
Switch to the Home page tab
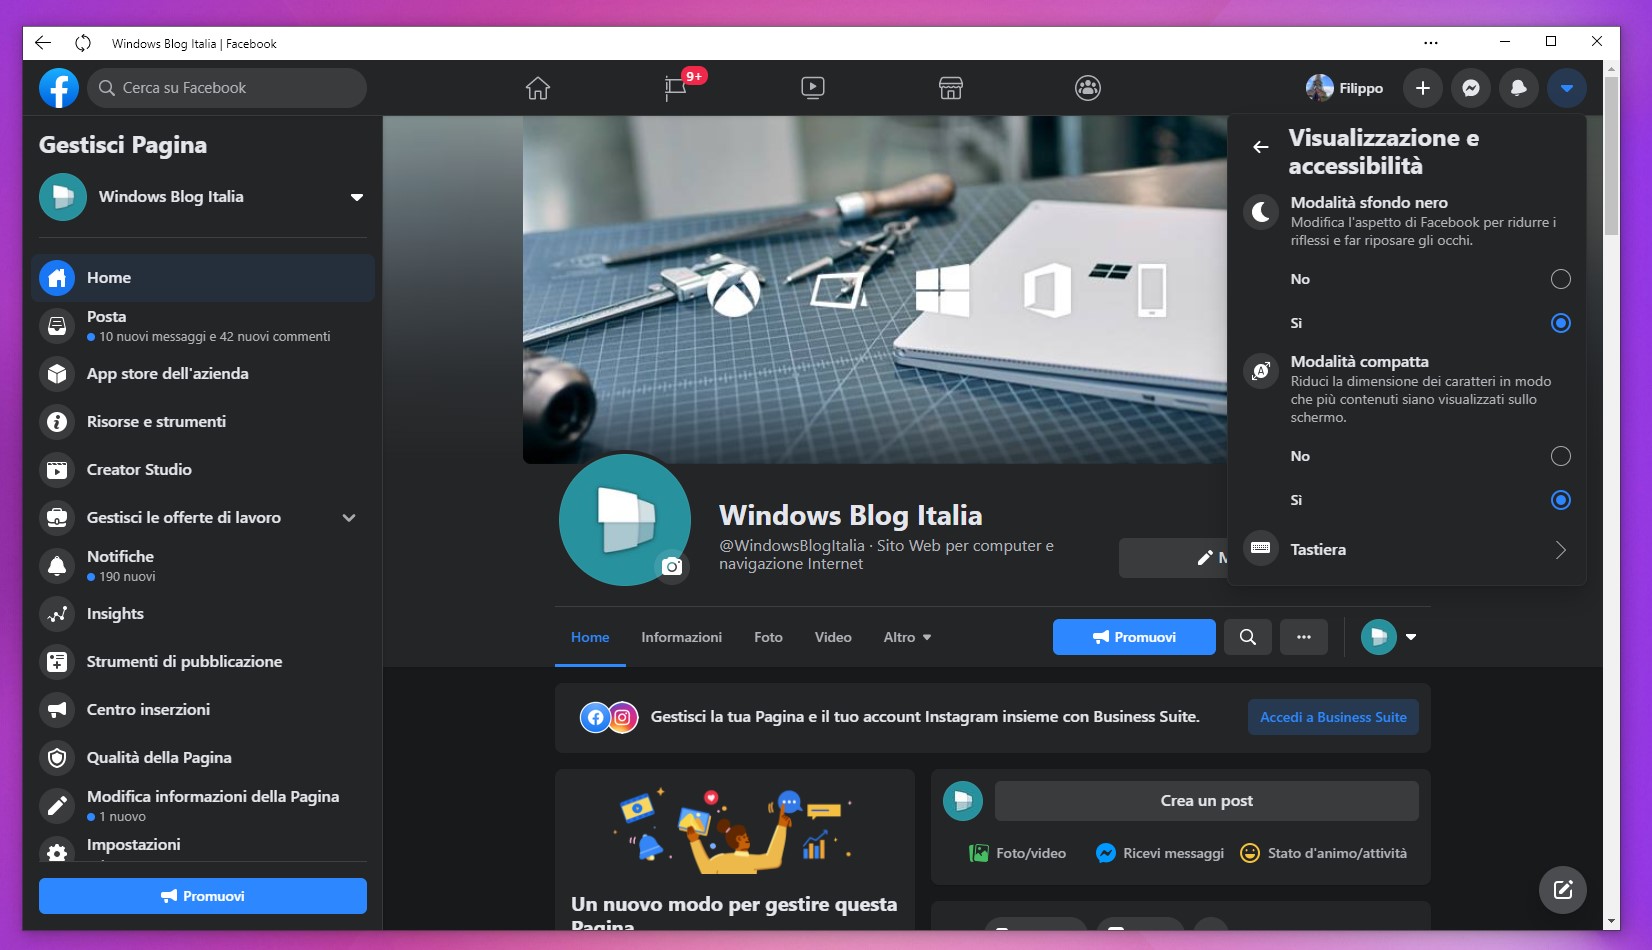click(590, 637)
